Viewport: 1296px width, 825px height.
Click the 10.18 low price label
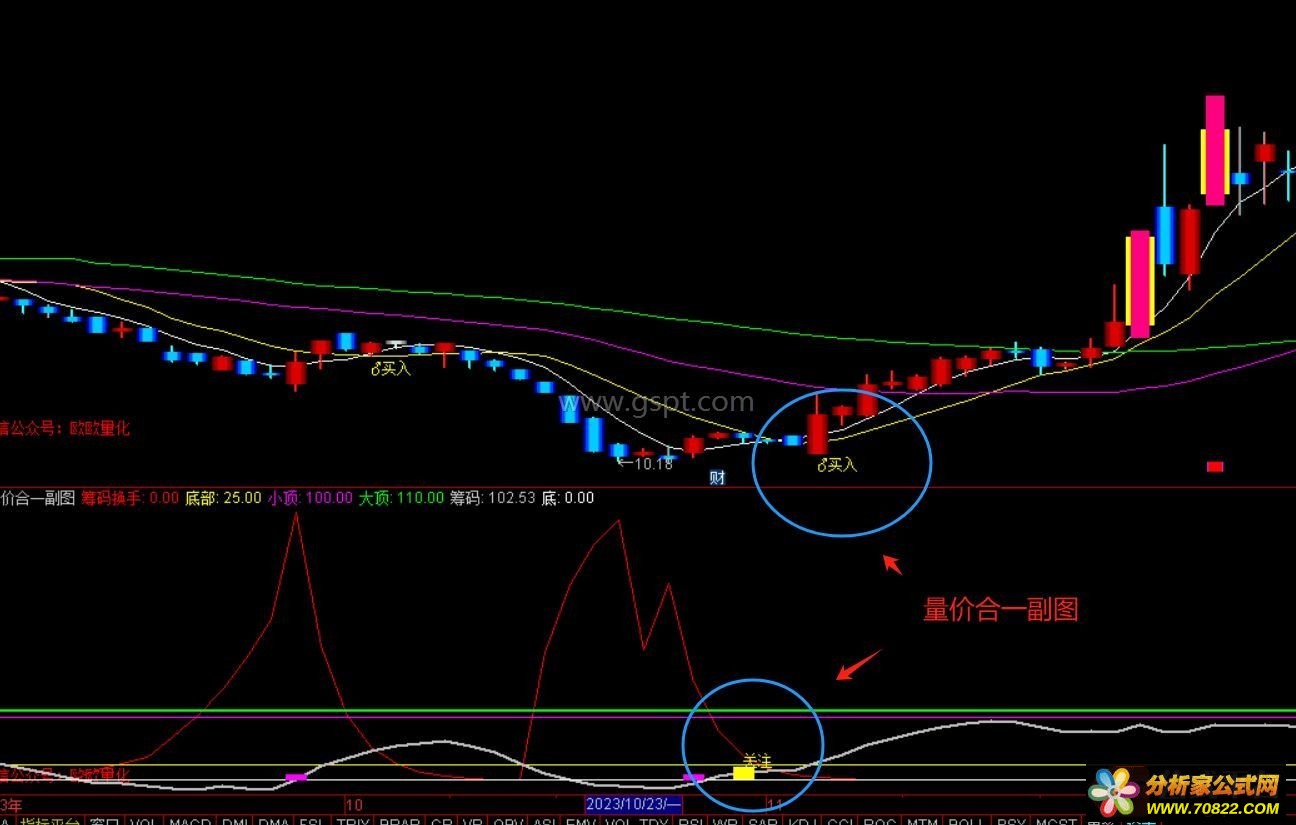653,463
